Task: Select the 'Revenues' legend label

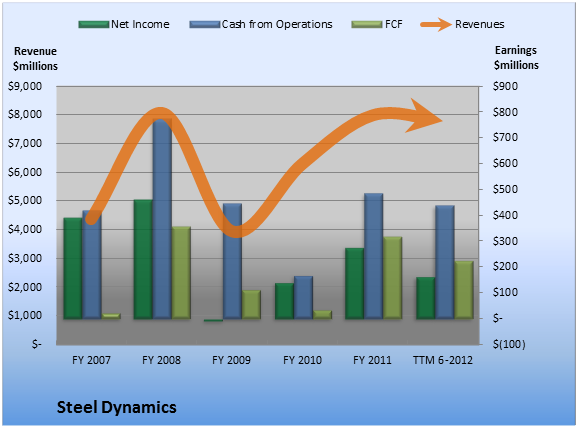Action: point(479,24)
